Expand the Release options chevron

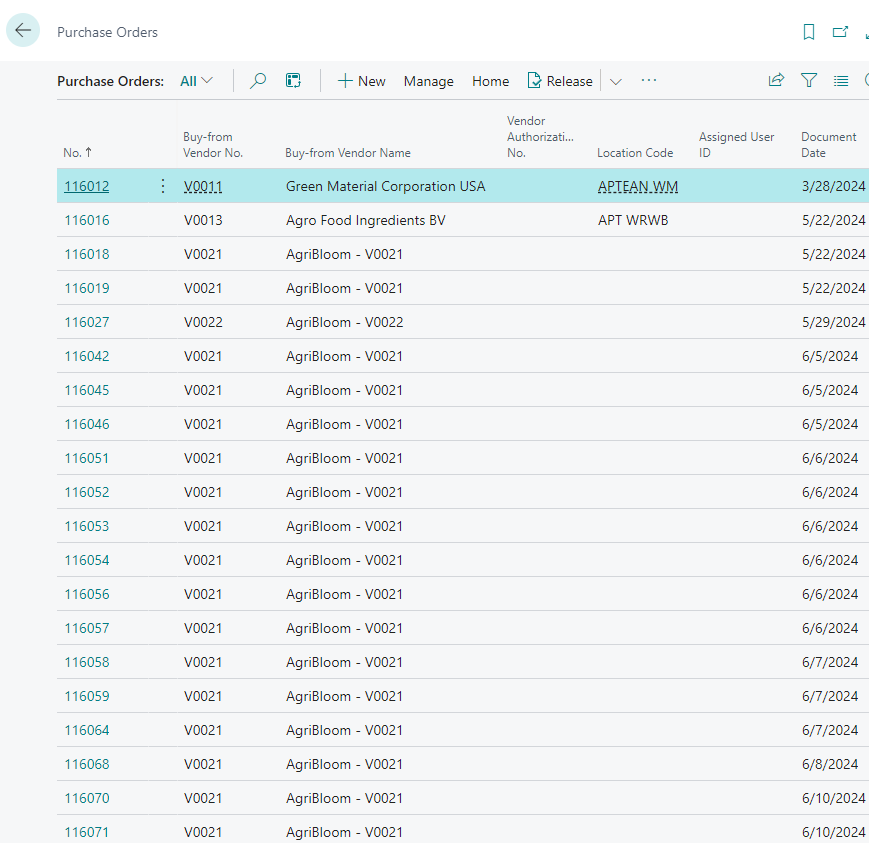616,82
